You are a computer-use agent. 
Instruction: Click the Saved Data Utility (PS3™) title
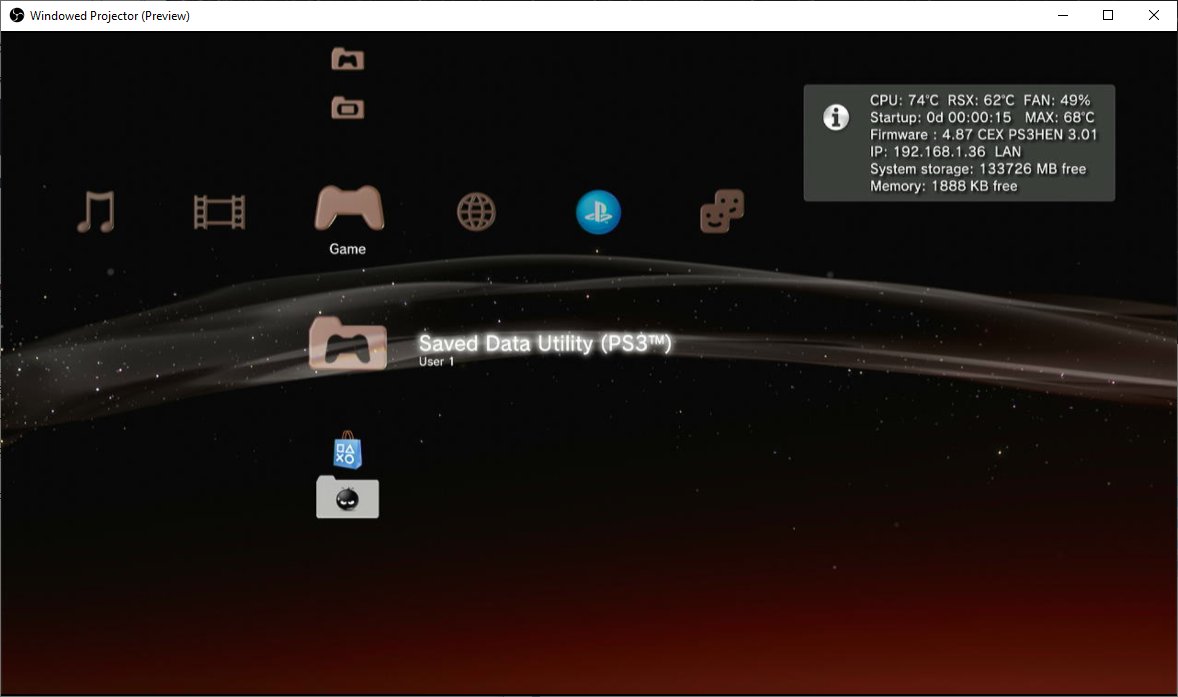pos(545,342)
